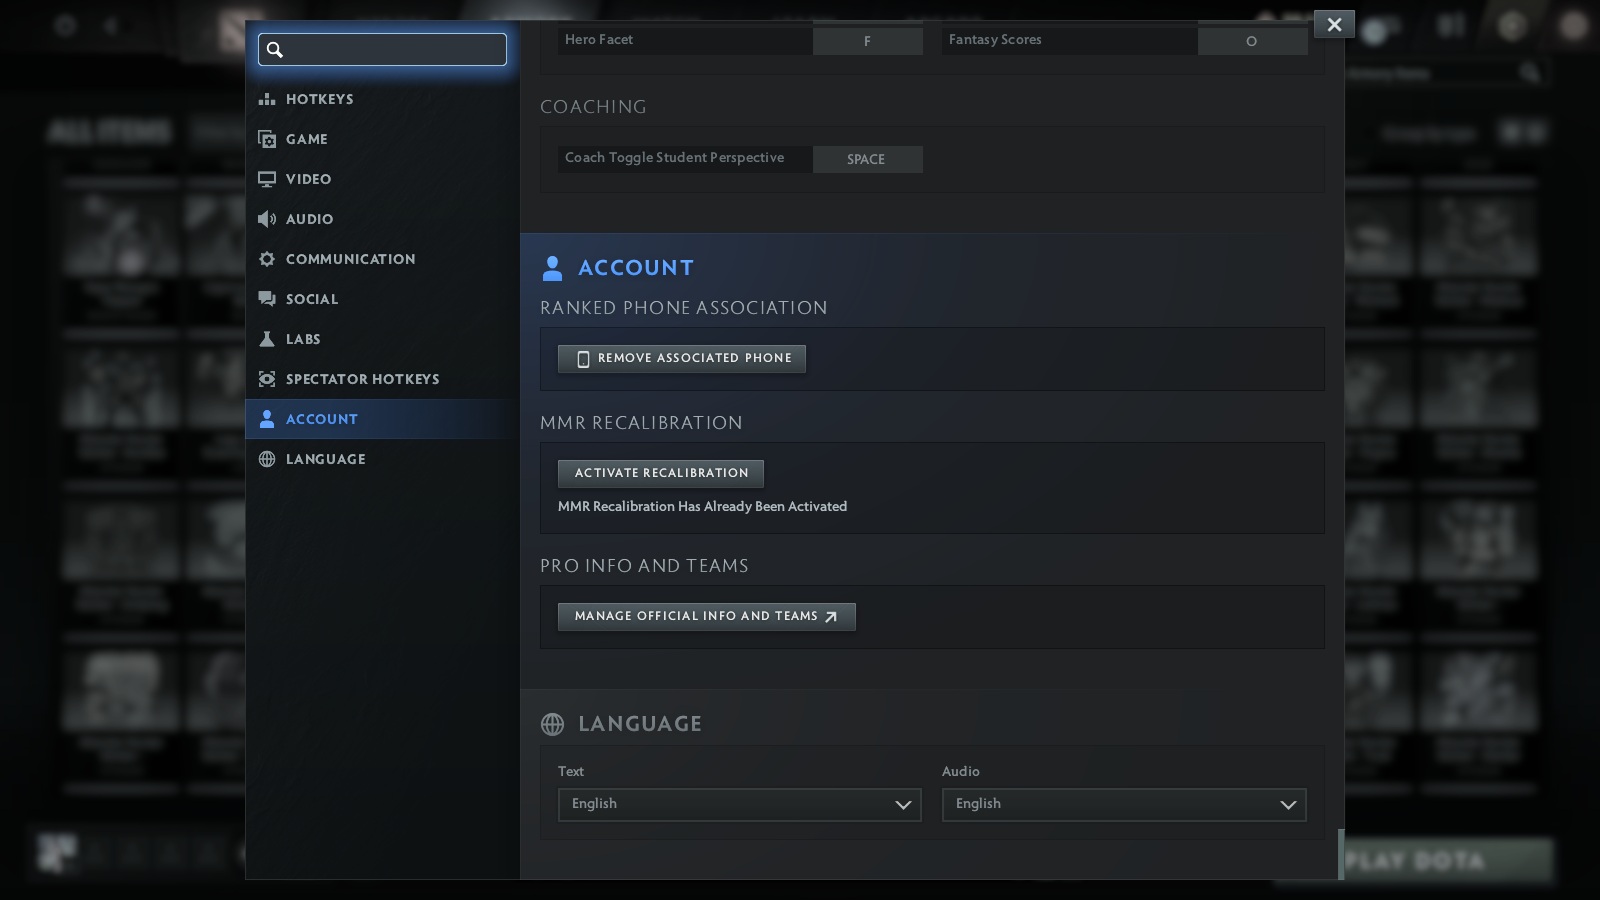The image size is (1600, 900).
Task: Click the Coach Toggle Student Perspective label
Action: 674,158
